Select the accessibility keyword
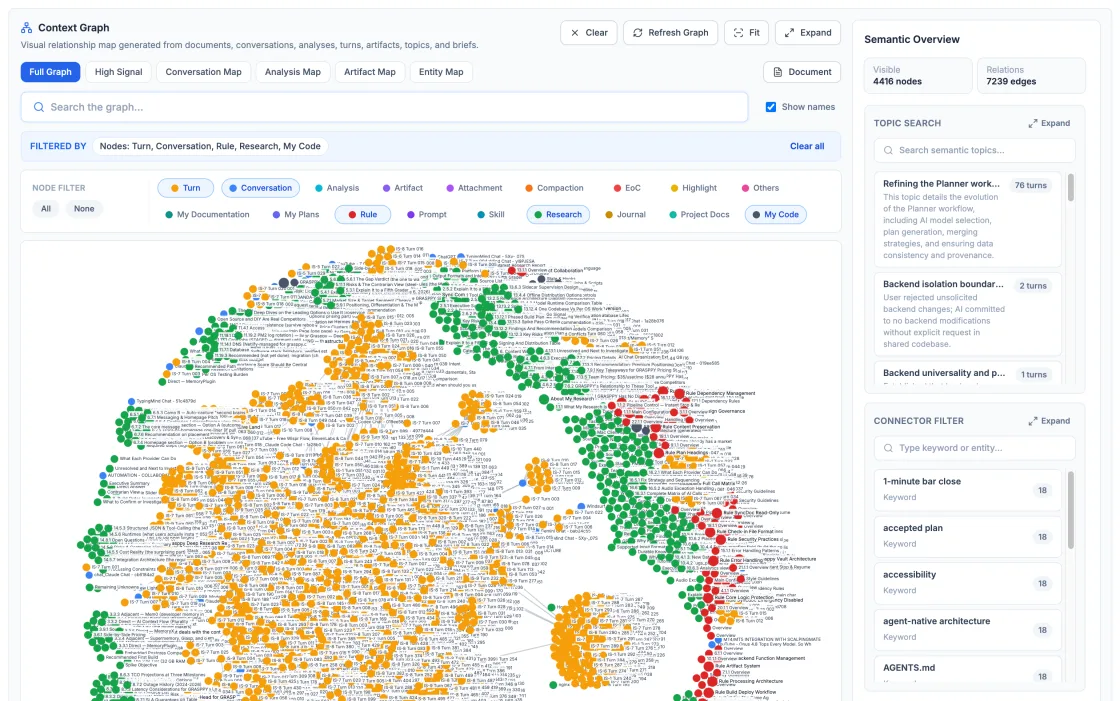1120x701 pixels. click(968, 582)
